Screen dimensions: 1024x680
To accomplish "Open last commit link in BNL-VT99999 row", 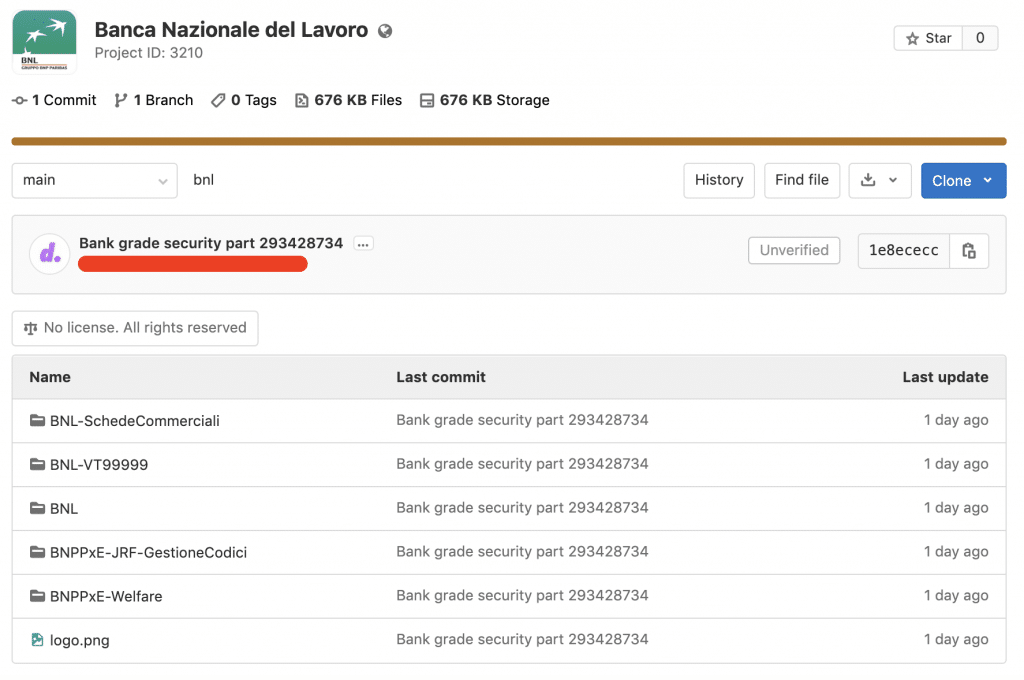I will tap(522, 464).
